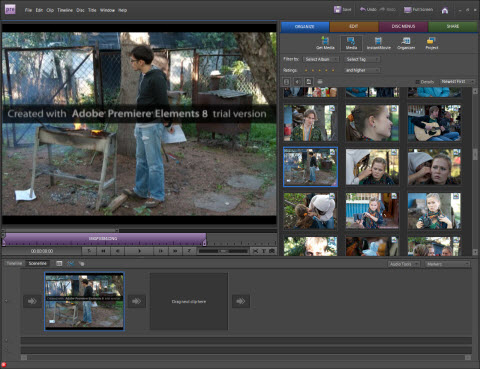
Task: Switch to the Timeline tab
Action: (14, 263)
